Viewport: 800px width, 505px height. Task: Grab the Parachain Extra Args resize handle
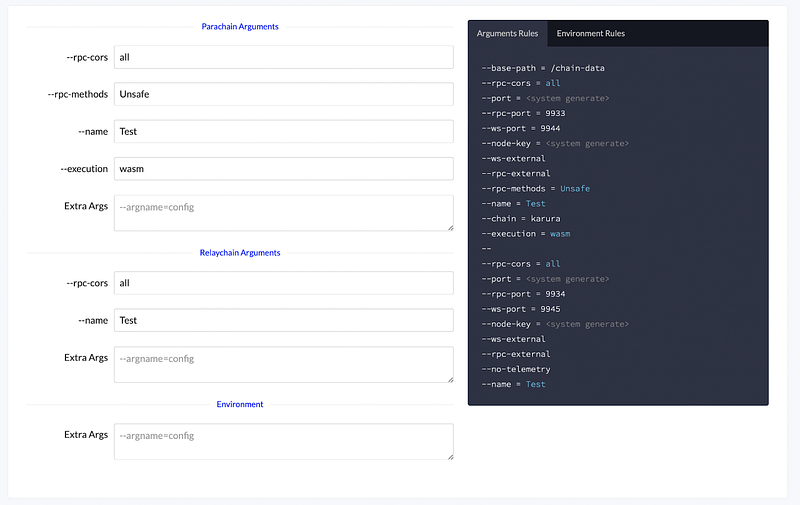pyautogui.click(x=450, y=228)
